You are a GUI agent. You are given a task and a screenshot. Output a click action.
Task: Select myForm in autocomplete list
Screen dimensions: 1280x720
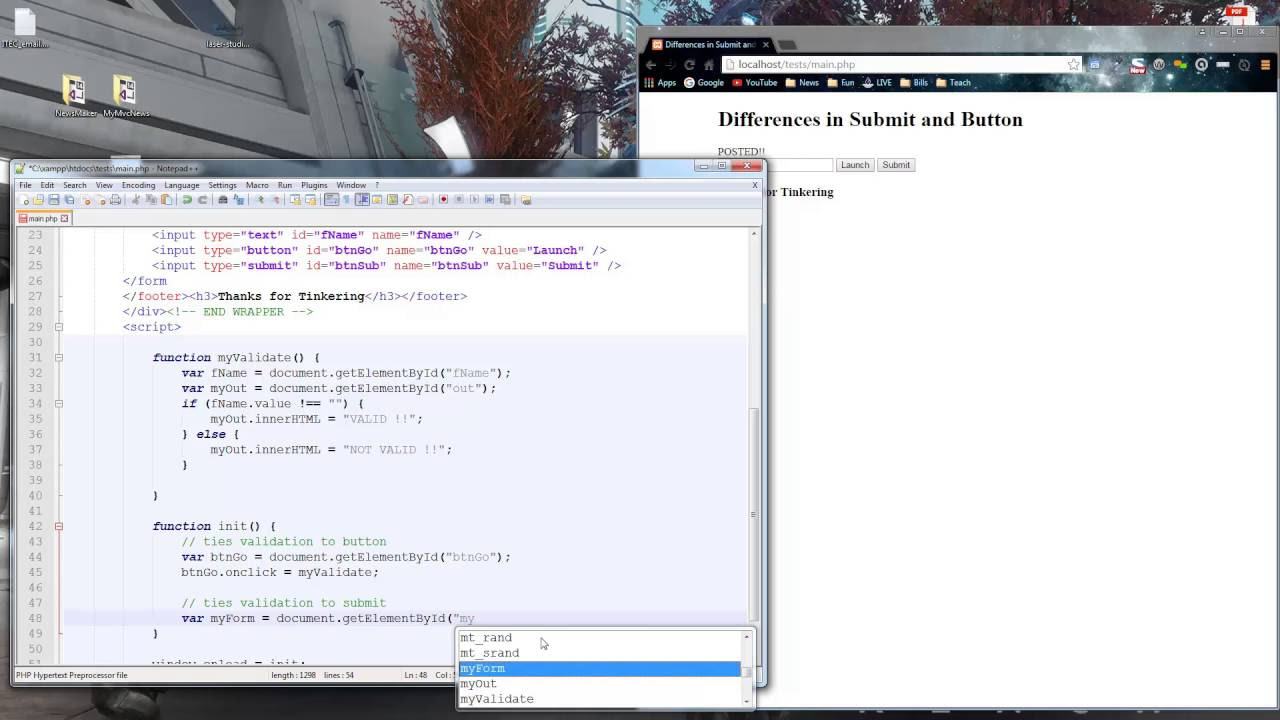point(599,668)
